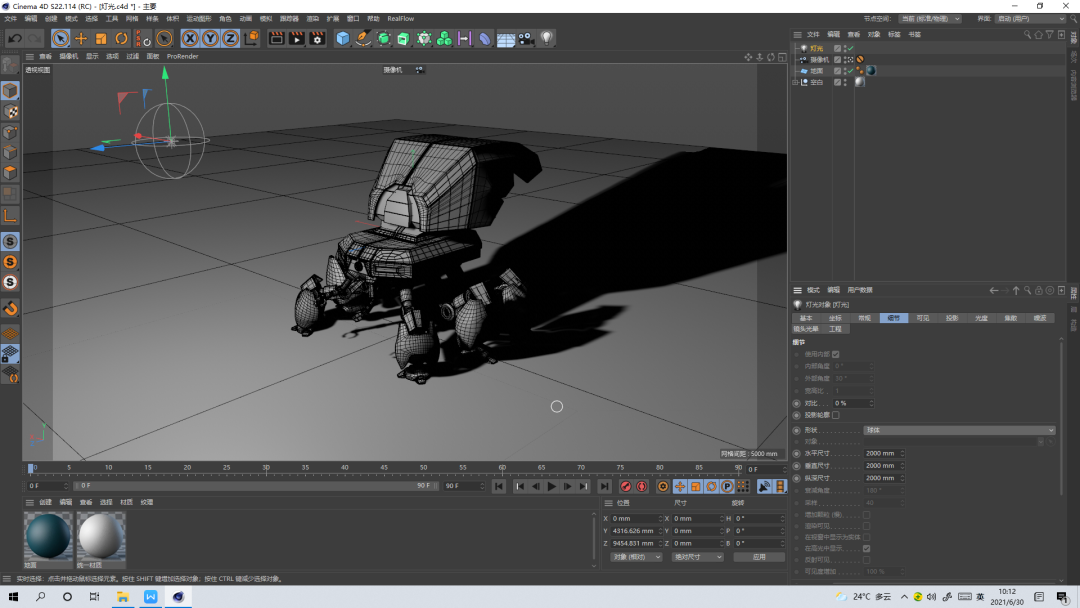Expand the 空白 null object
This screenshot has width=1080, height=608.
click(x=796, y=82)
